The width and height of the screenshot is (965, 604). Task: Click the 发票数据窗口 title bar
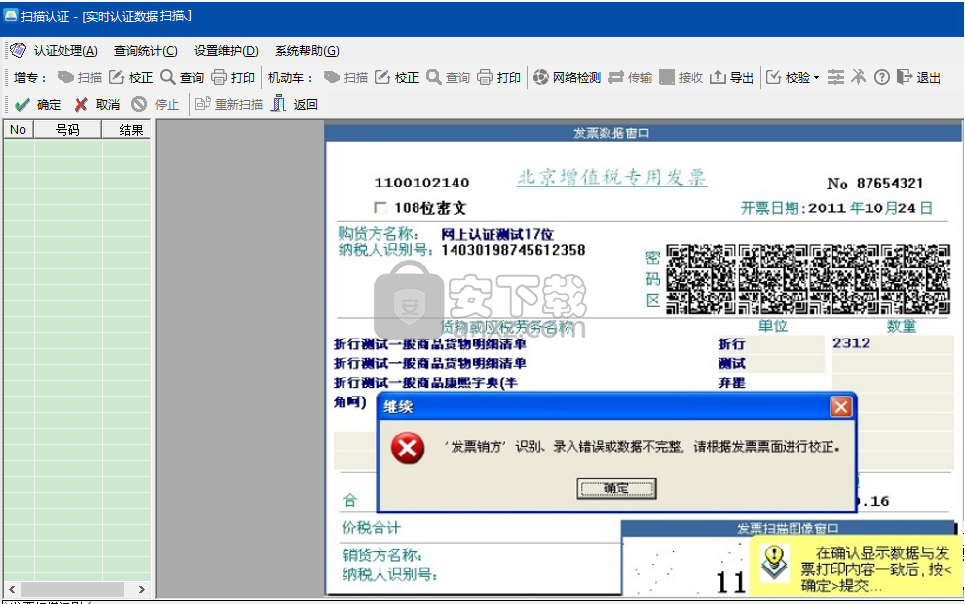(x=643, y=132)
